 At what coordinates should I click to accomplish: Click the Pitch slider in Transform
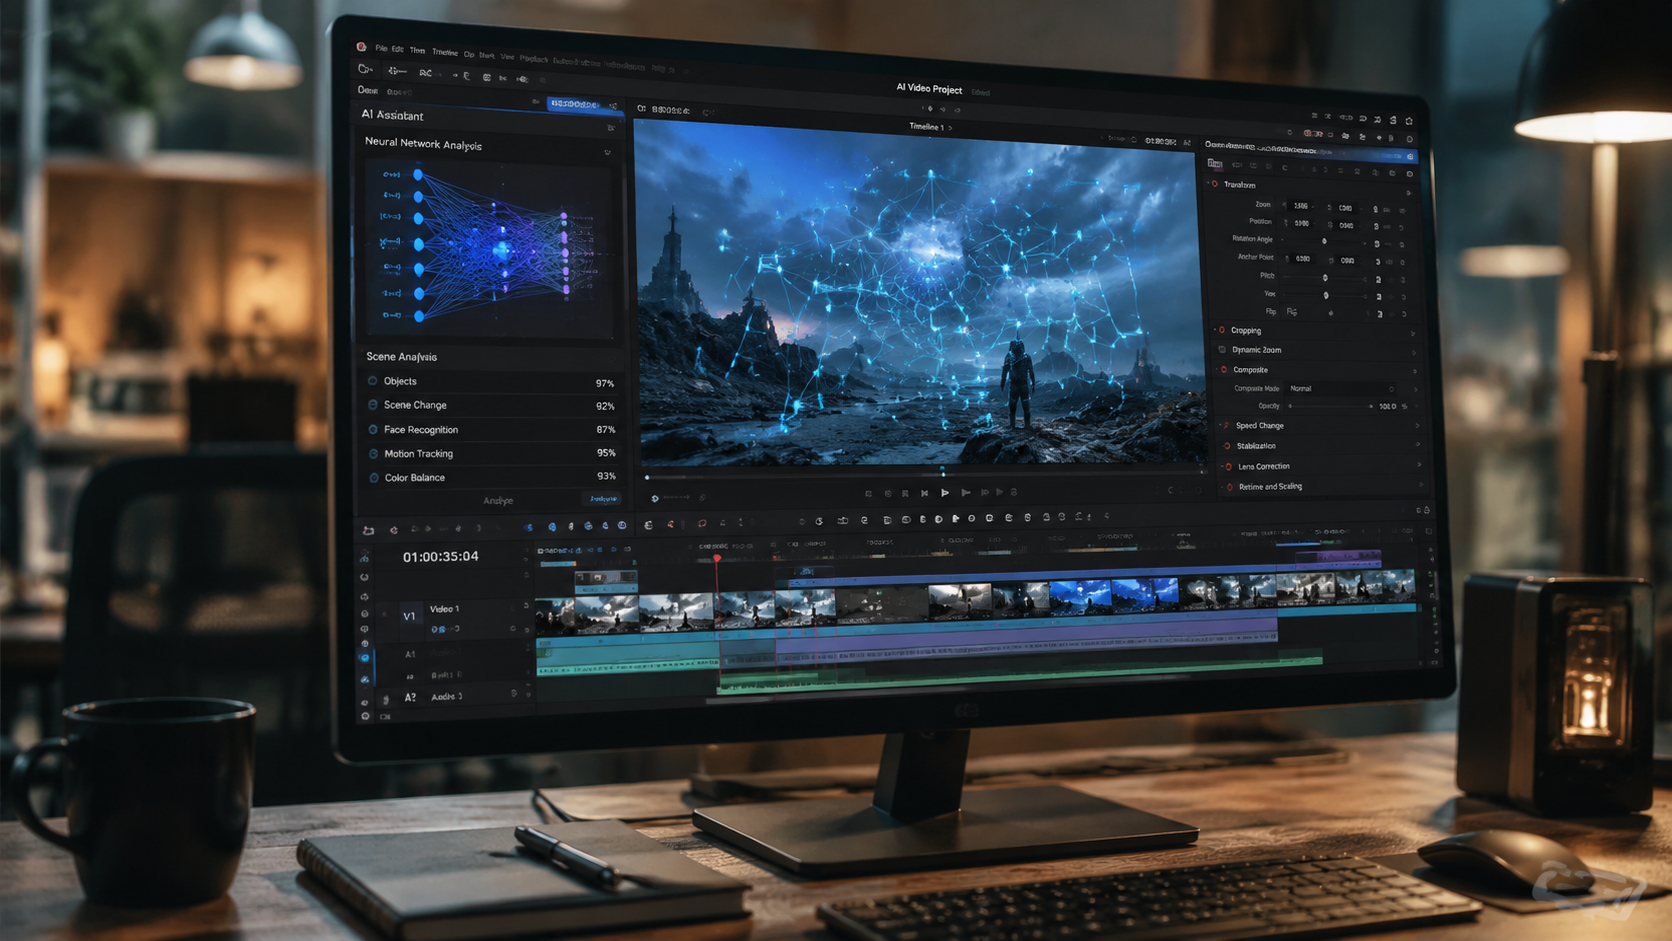[1326, 278]
